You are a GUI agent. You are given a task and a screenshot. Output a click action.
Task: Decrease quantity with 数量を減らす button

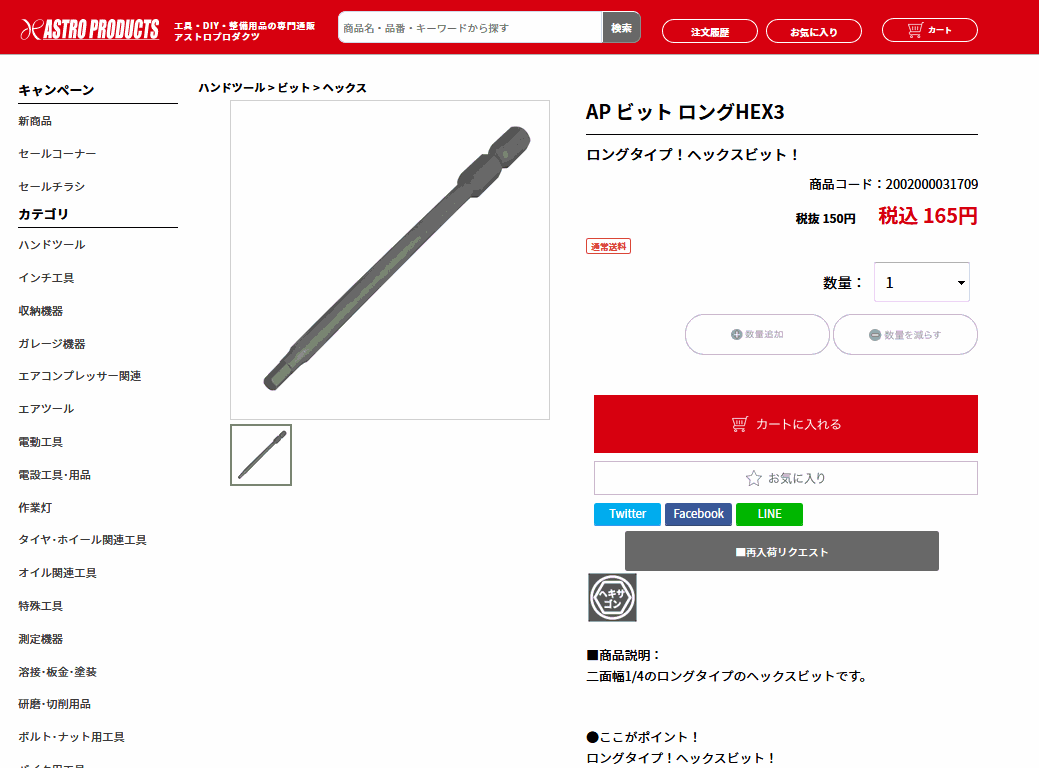(905, 335)
